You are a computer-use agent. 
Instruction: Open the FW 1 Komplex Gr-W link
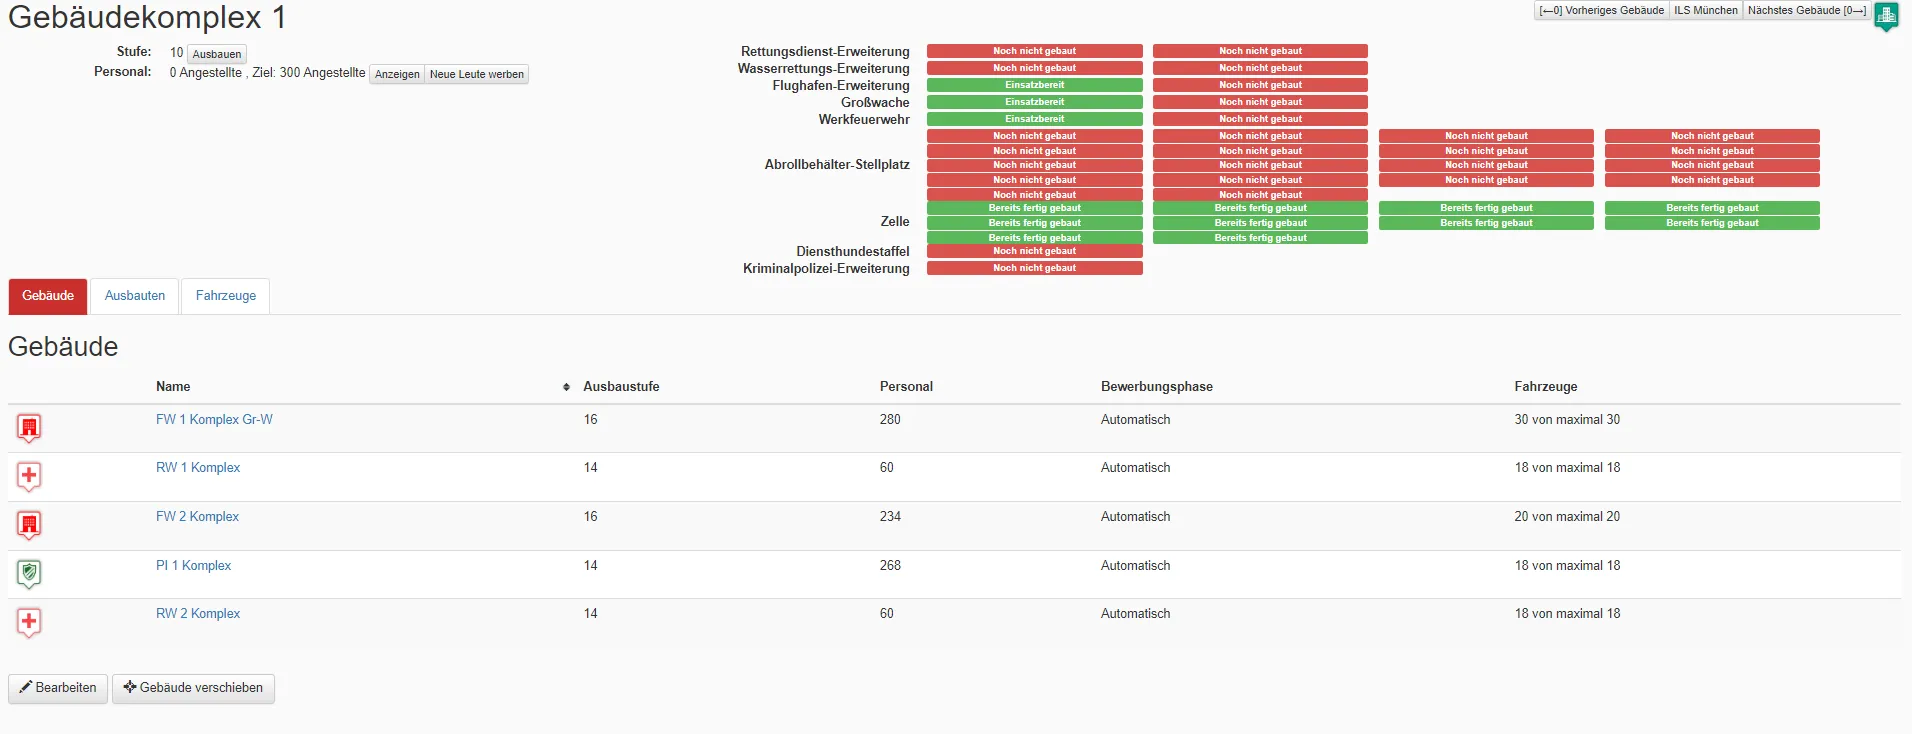(x=214, y=420)
